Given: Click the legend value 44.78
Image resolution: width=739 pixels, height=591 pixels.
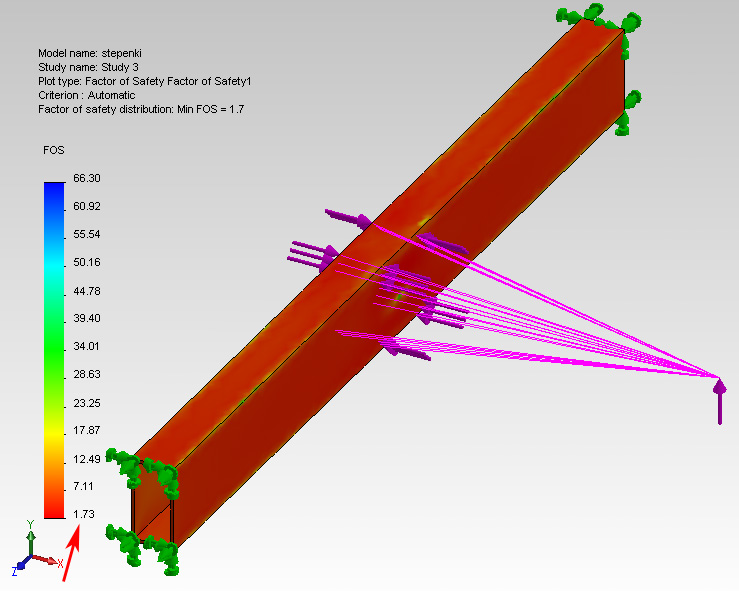Looking at the screenshot, I should [87, 291].
